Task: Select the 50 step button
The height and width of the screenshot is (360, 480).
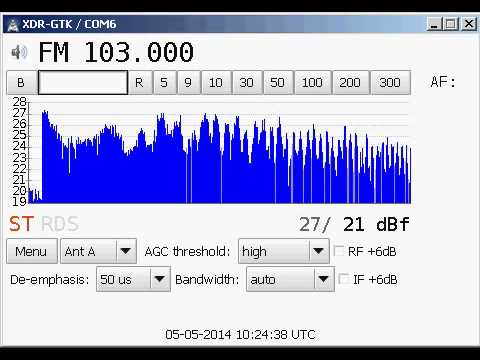Action: point(278,82)
